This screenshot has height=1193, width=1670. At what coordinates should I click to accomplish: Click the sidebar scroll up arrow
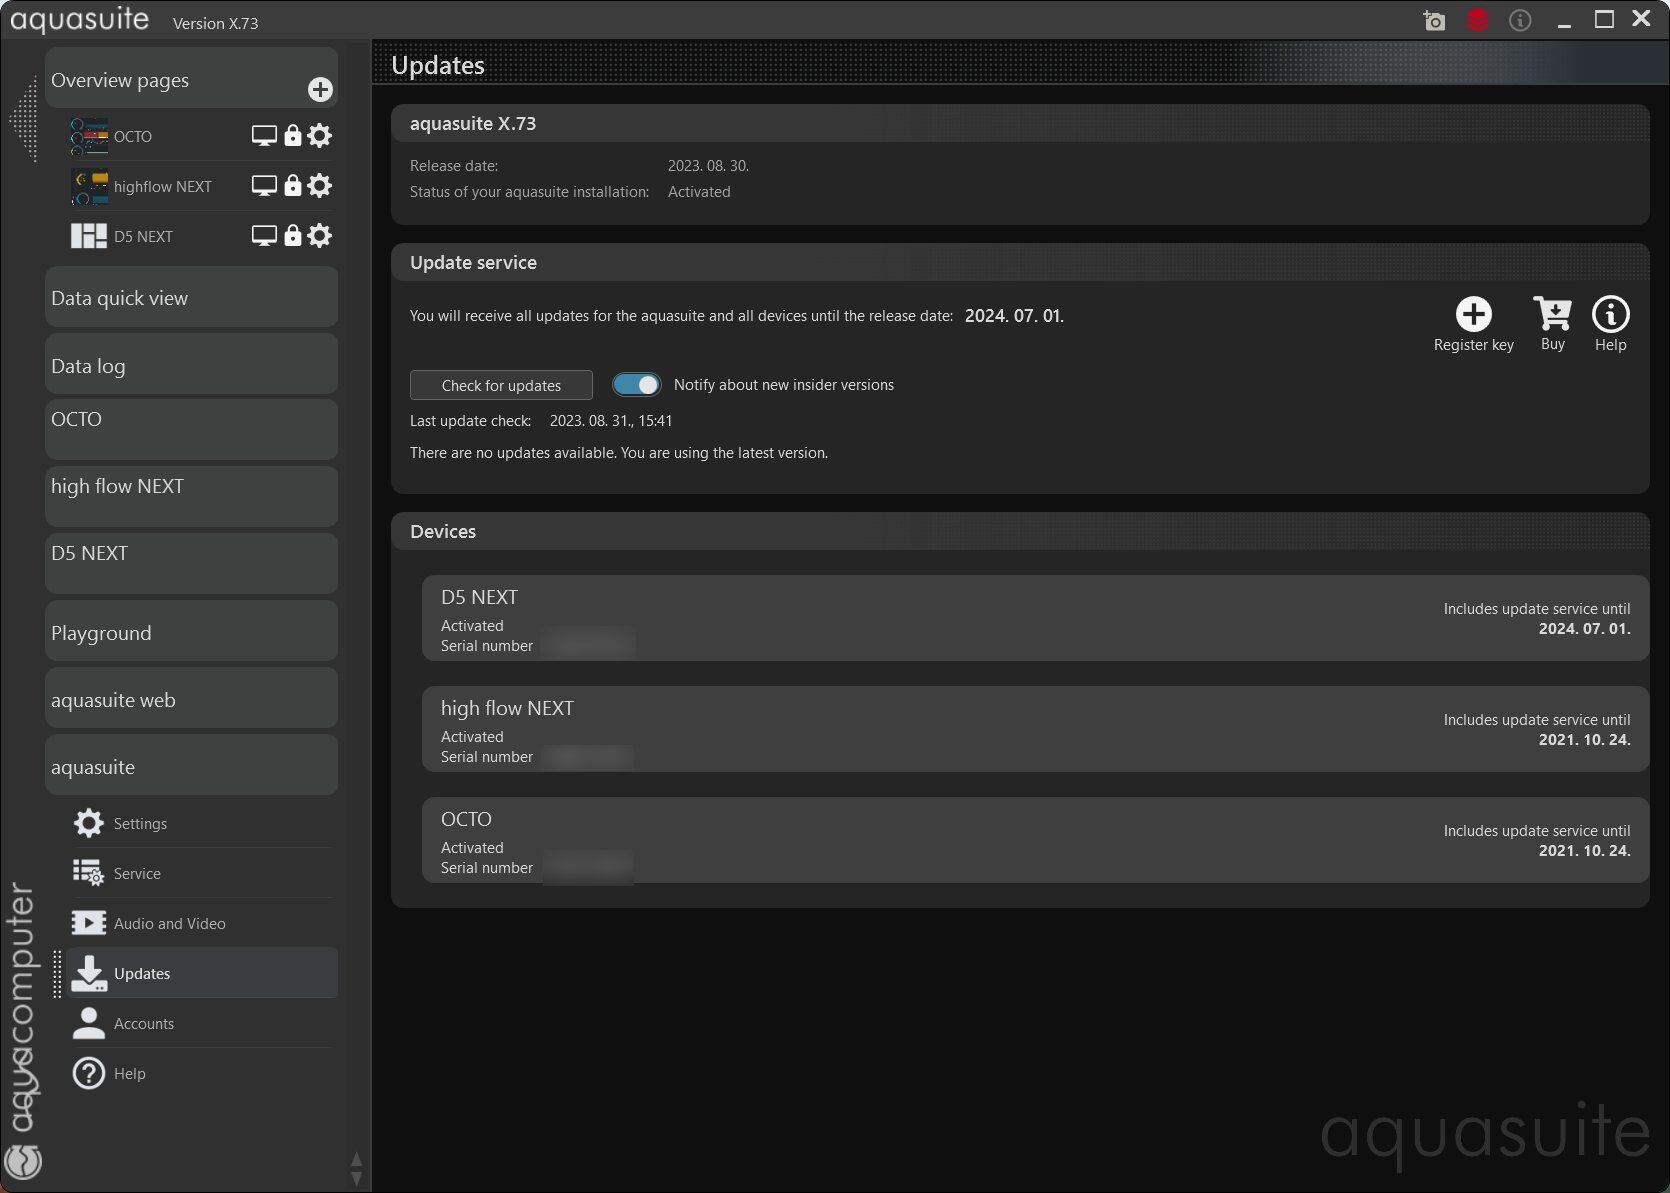click(356, 1160)
